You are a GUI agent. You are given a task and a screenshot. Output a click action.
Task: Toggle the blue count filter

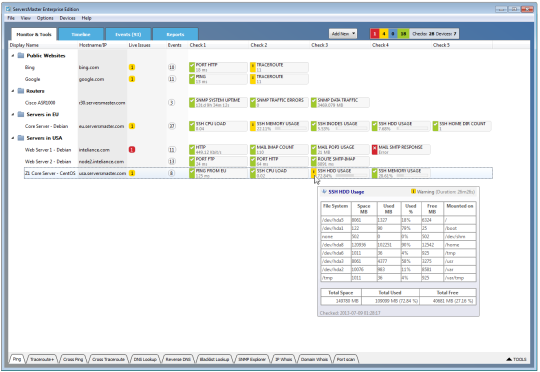[393, 34]
